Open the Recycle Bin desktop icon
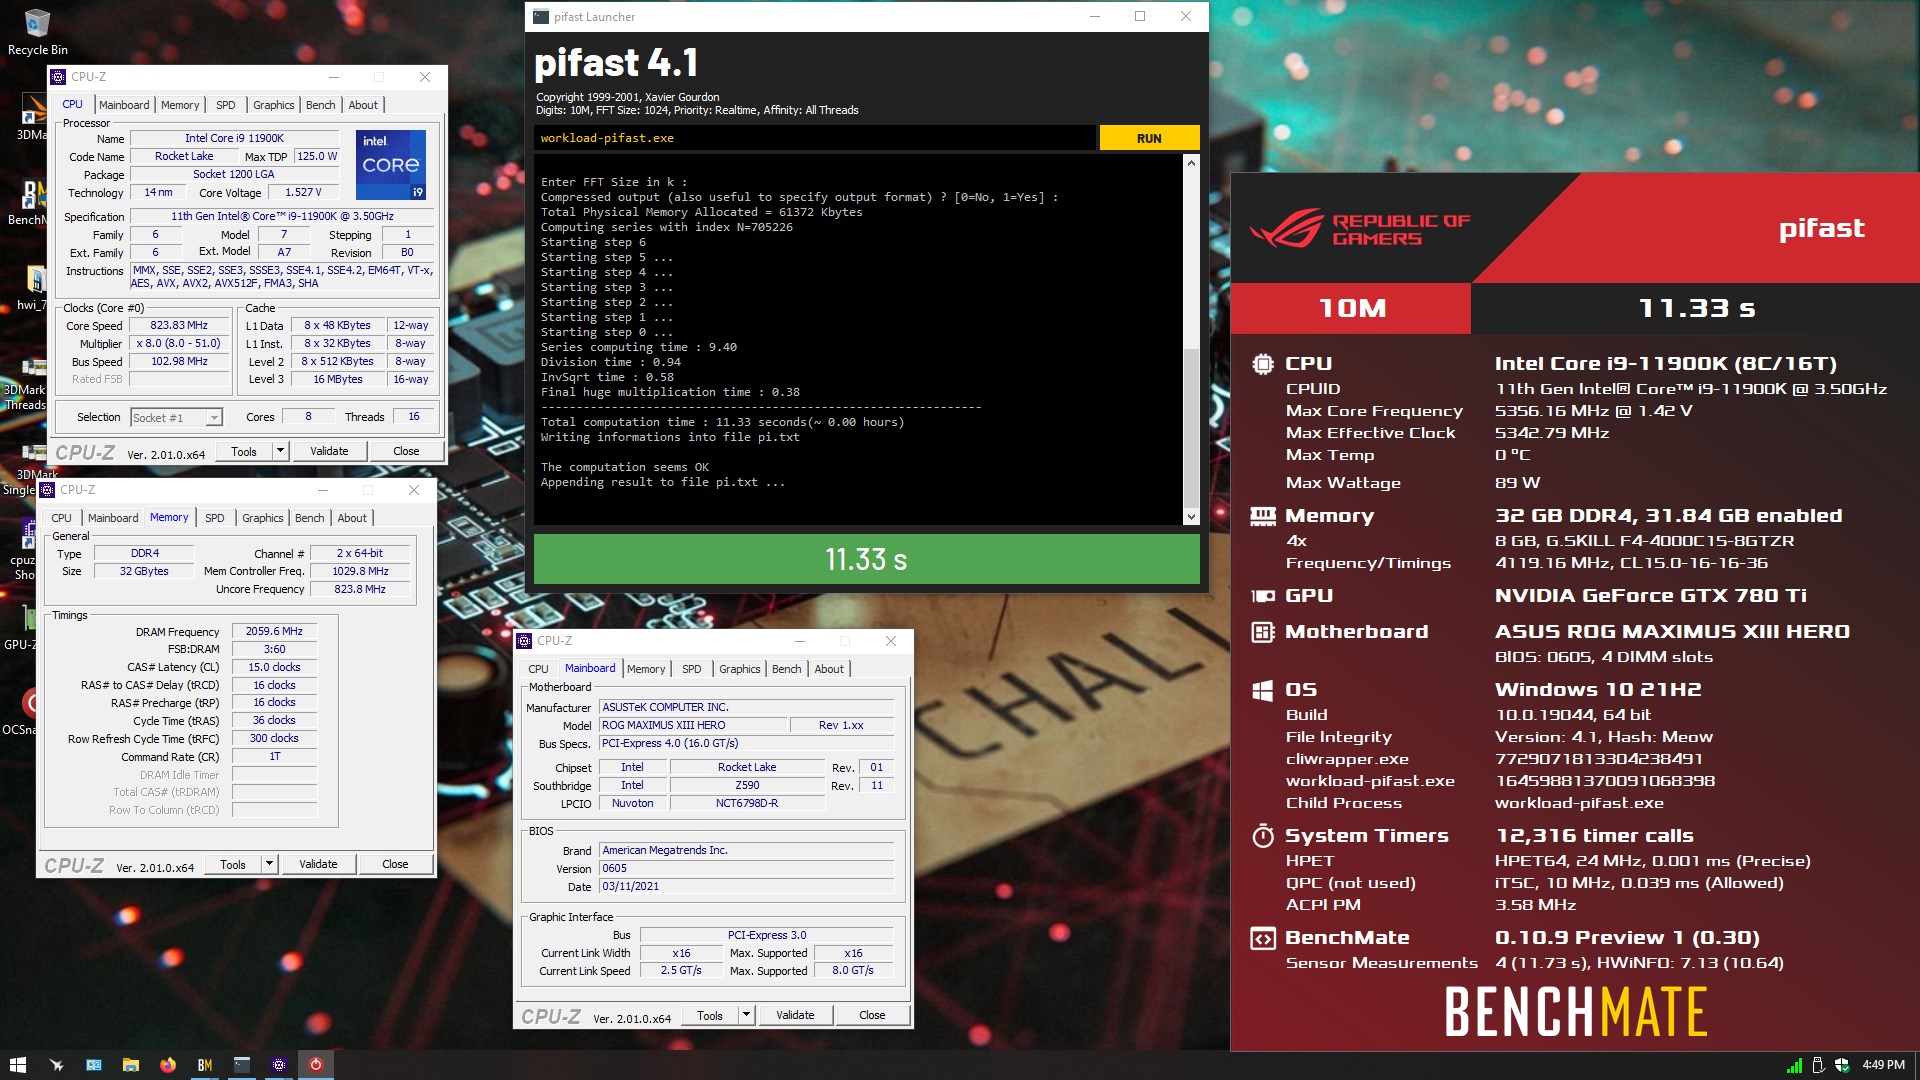 [37, 32]
